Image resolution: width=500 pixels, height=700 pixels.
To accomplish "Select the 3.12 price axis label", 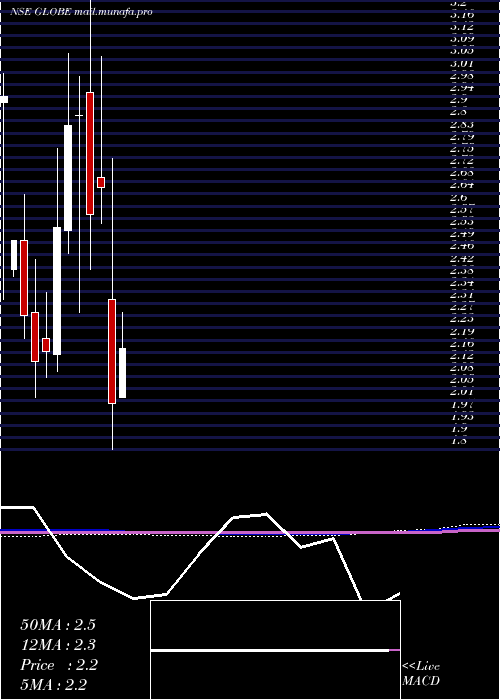I will click(462, 26).
